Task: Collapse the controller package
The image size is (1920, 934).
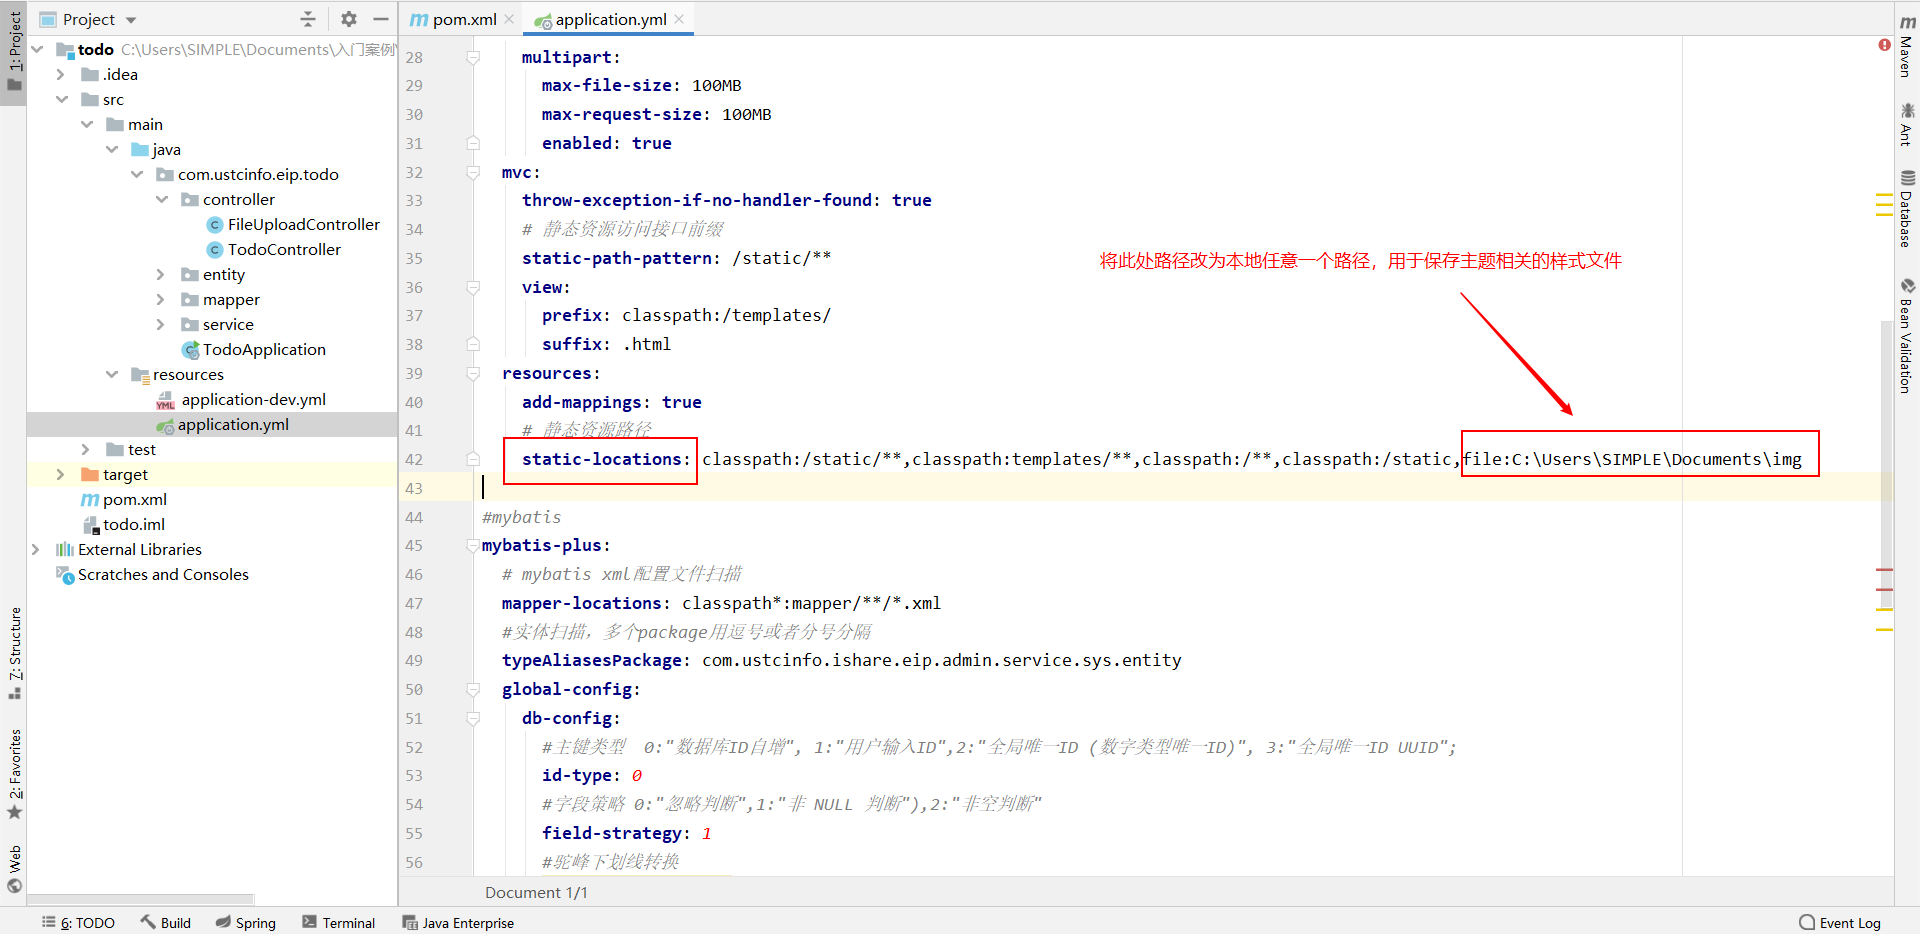Action: (162, 199)
